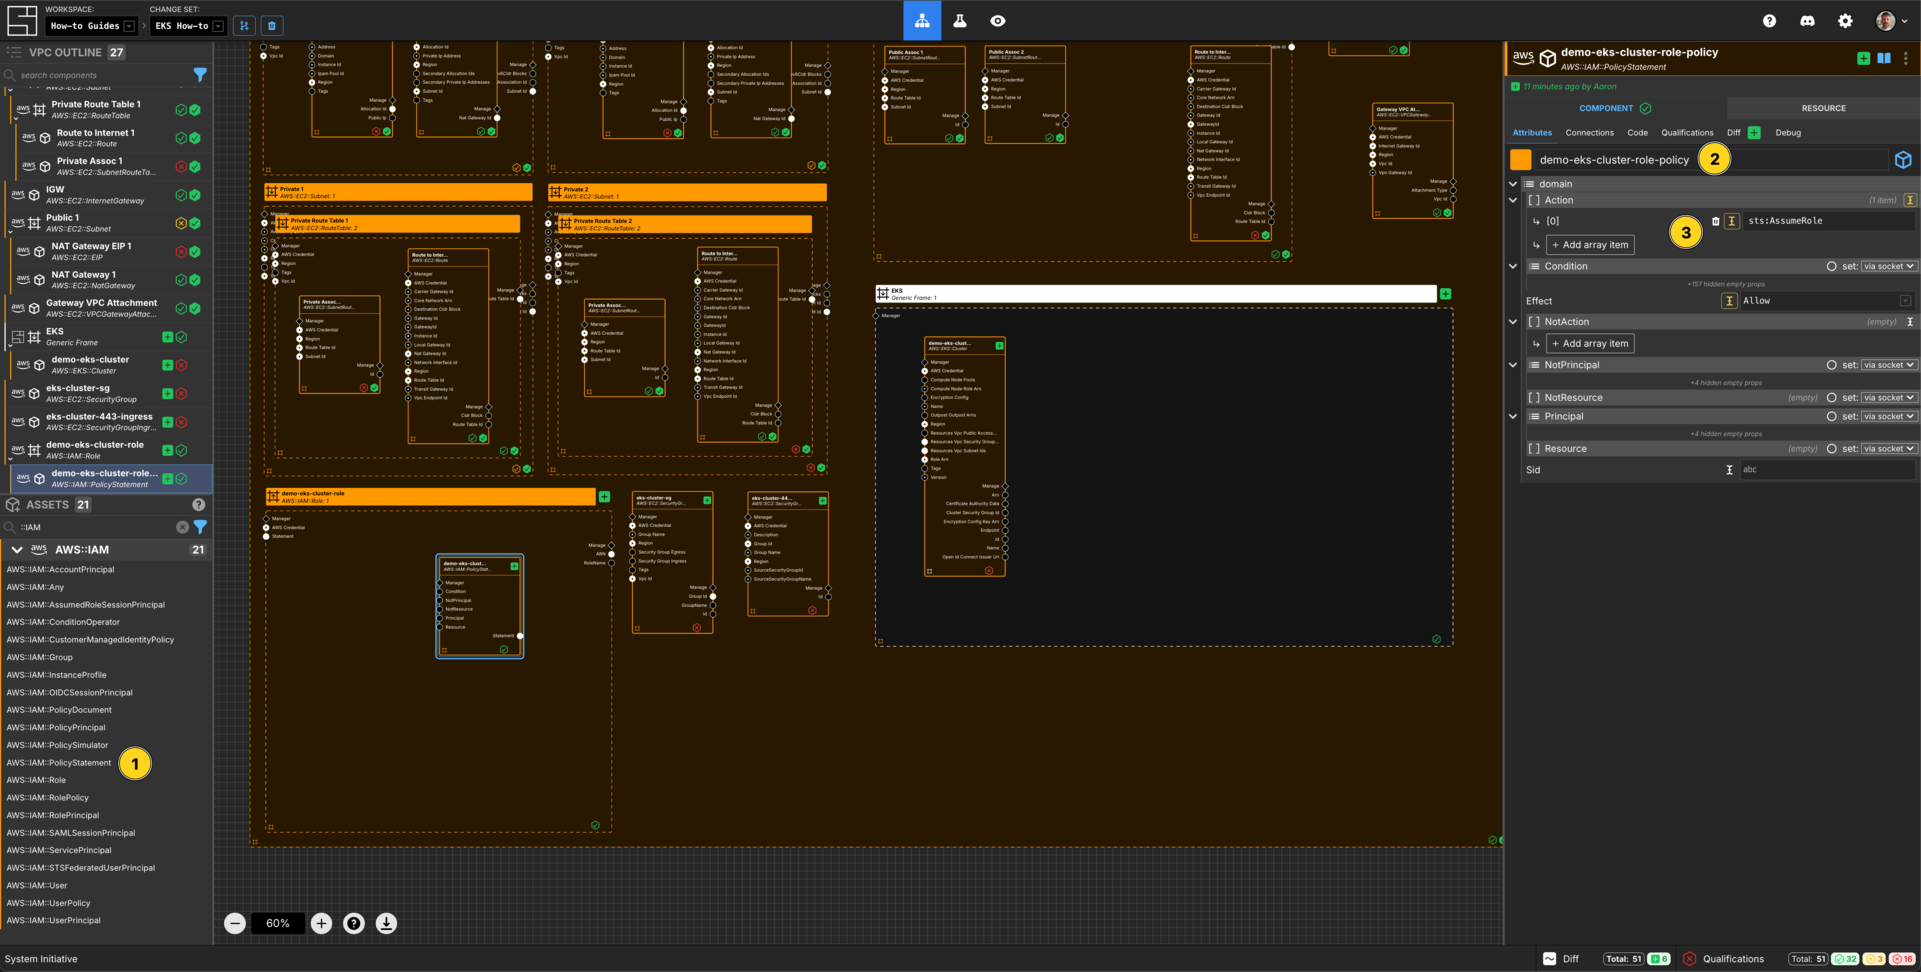Open the Condition via socket dropdown

pos(1889,267)
